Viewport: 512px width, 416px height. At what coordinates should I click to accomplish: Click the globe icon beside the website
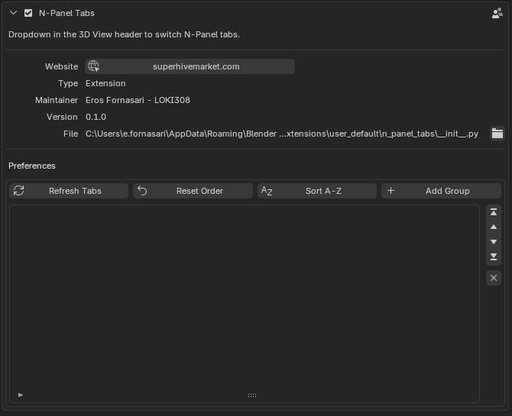[93, 66]
